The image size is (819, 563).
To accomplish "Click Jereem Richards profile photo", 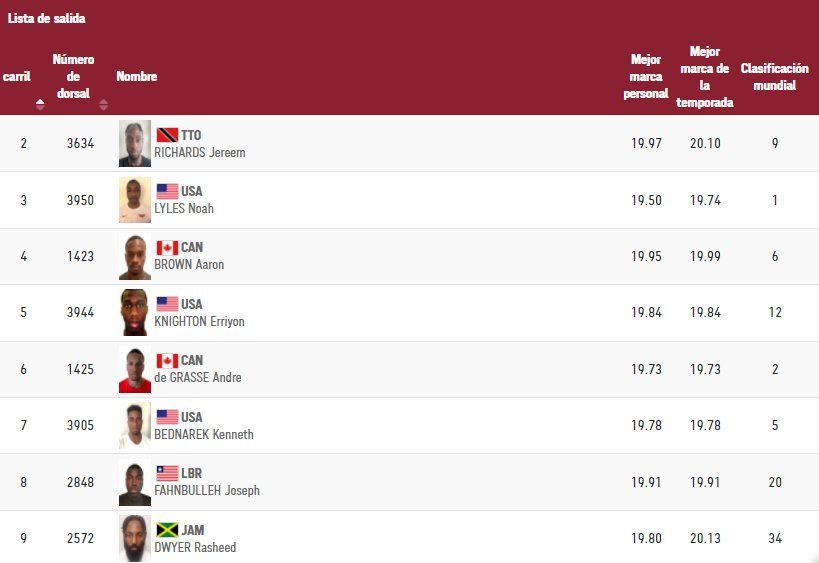I will [x=135, y=144].
